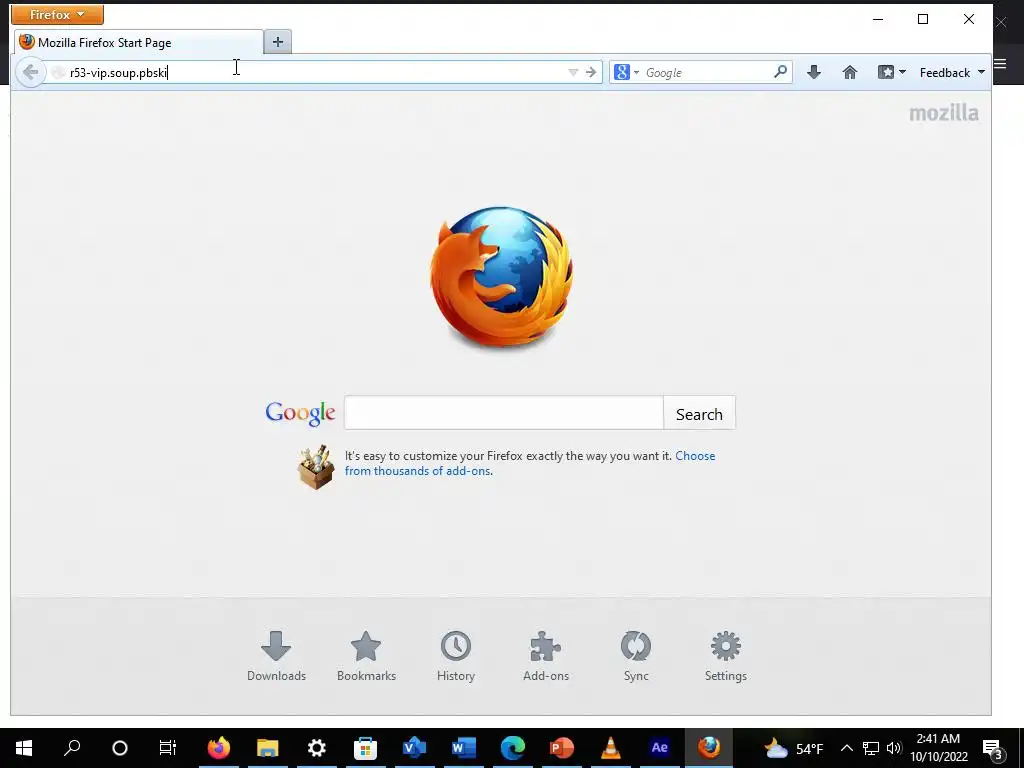Open clock showing 2:41 AM
Screen dimensions: 1024x768
point(938,748)
